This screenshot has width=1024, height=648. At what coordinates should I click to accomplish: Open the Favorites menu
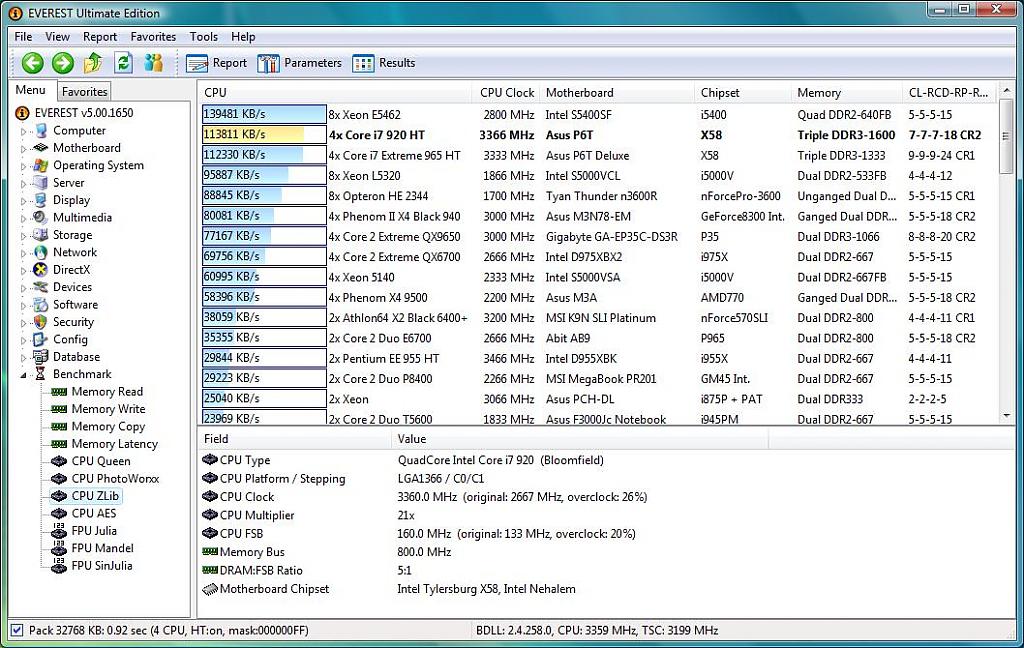(x=153, y=37)
